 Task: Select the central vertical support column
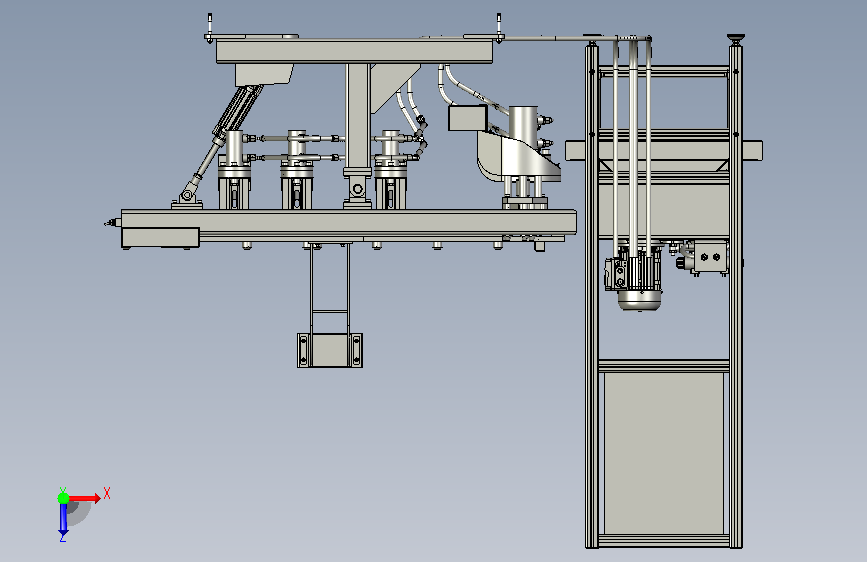pos(358,116)
